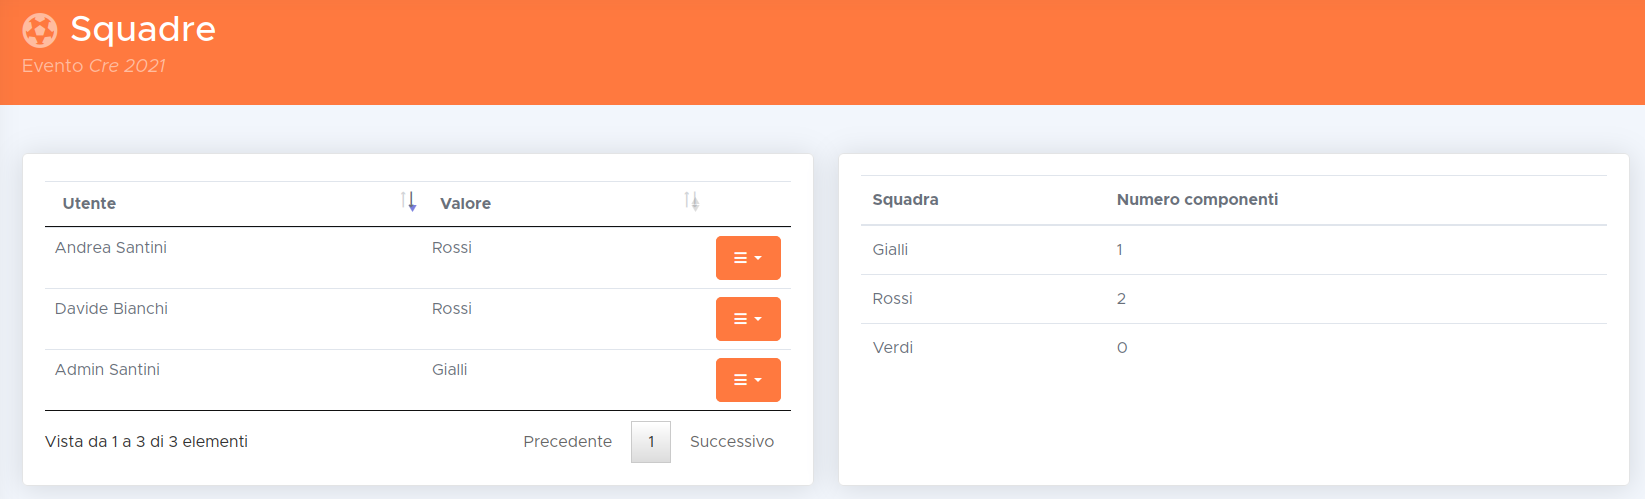Click the Rossi team in Squadra table
The height and width of the screenshot is (499, 1645).
tap(892, 299)
